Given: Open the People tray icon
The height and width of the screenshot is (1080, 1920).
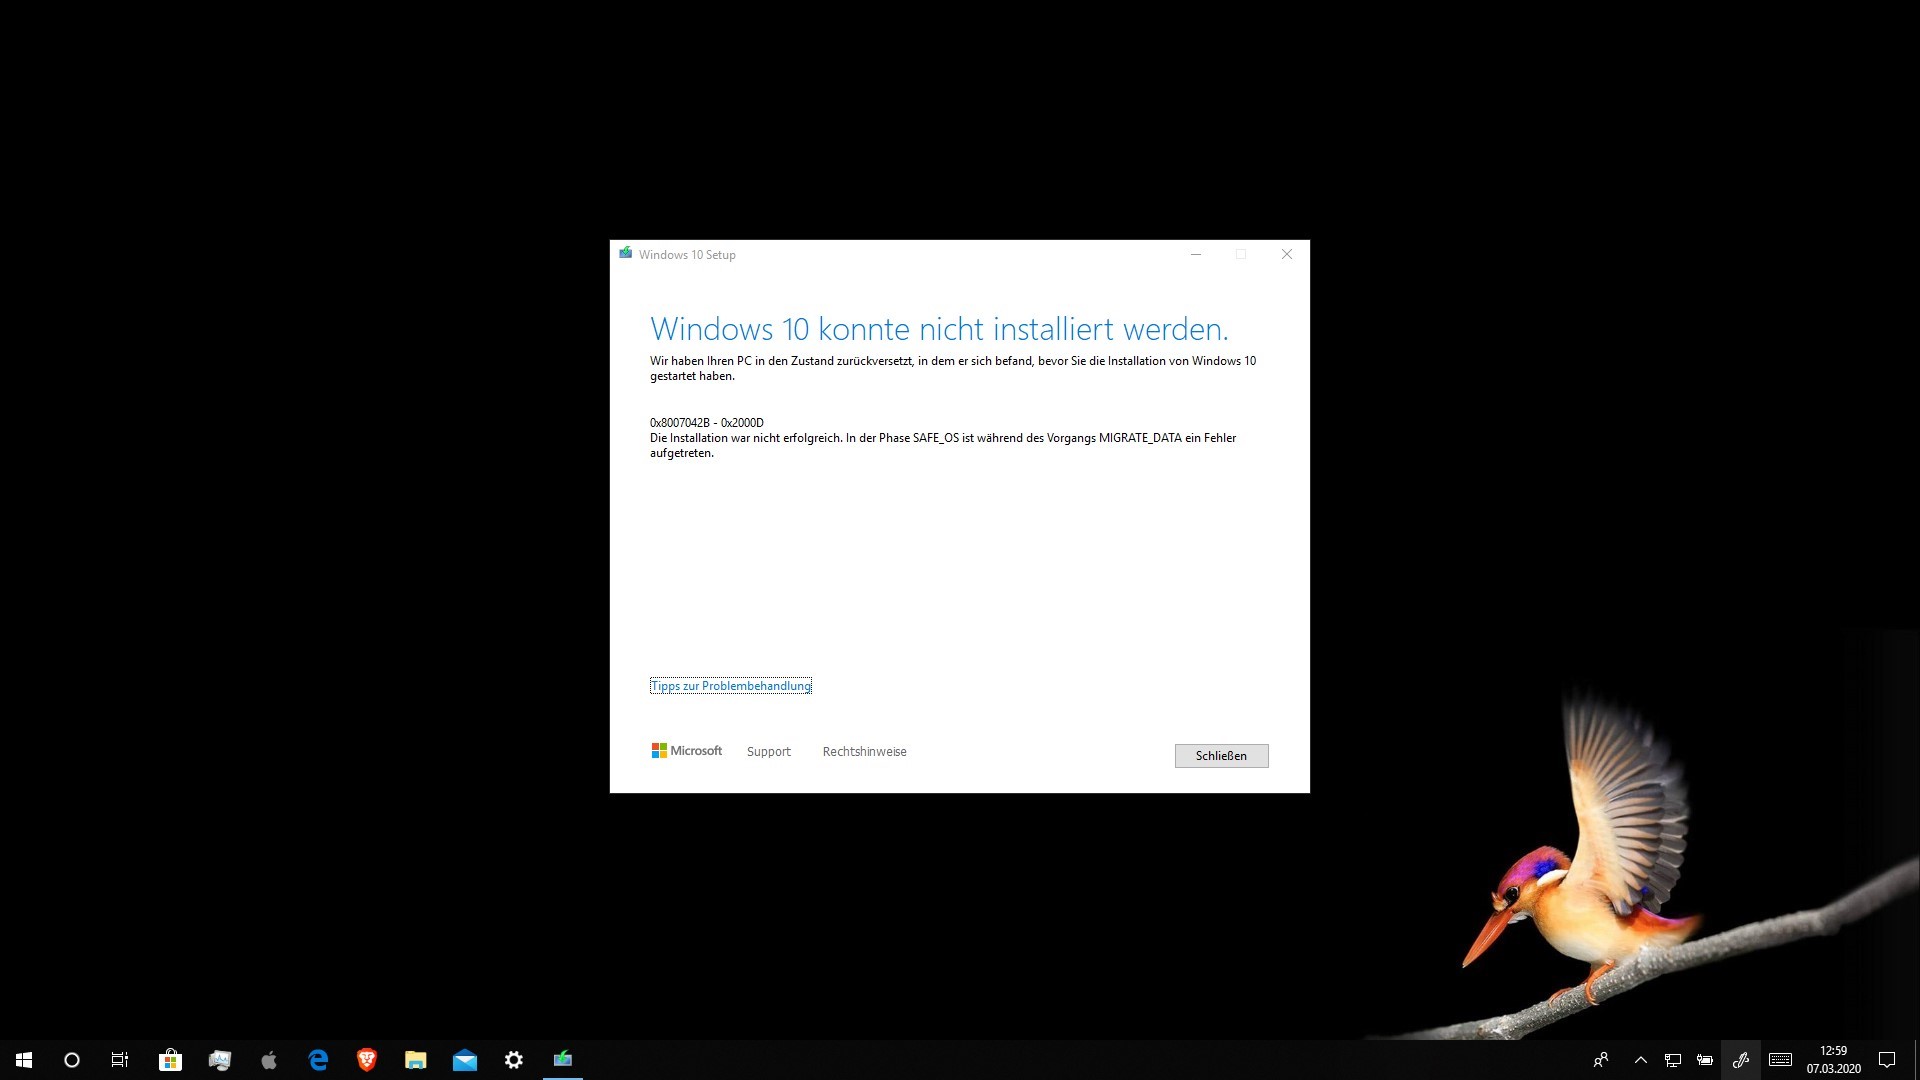Looking at the screenshot, I should pyautogui.click(x=1601, y=1060).
